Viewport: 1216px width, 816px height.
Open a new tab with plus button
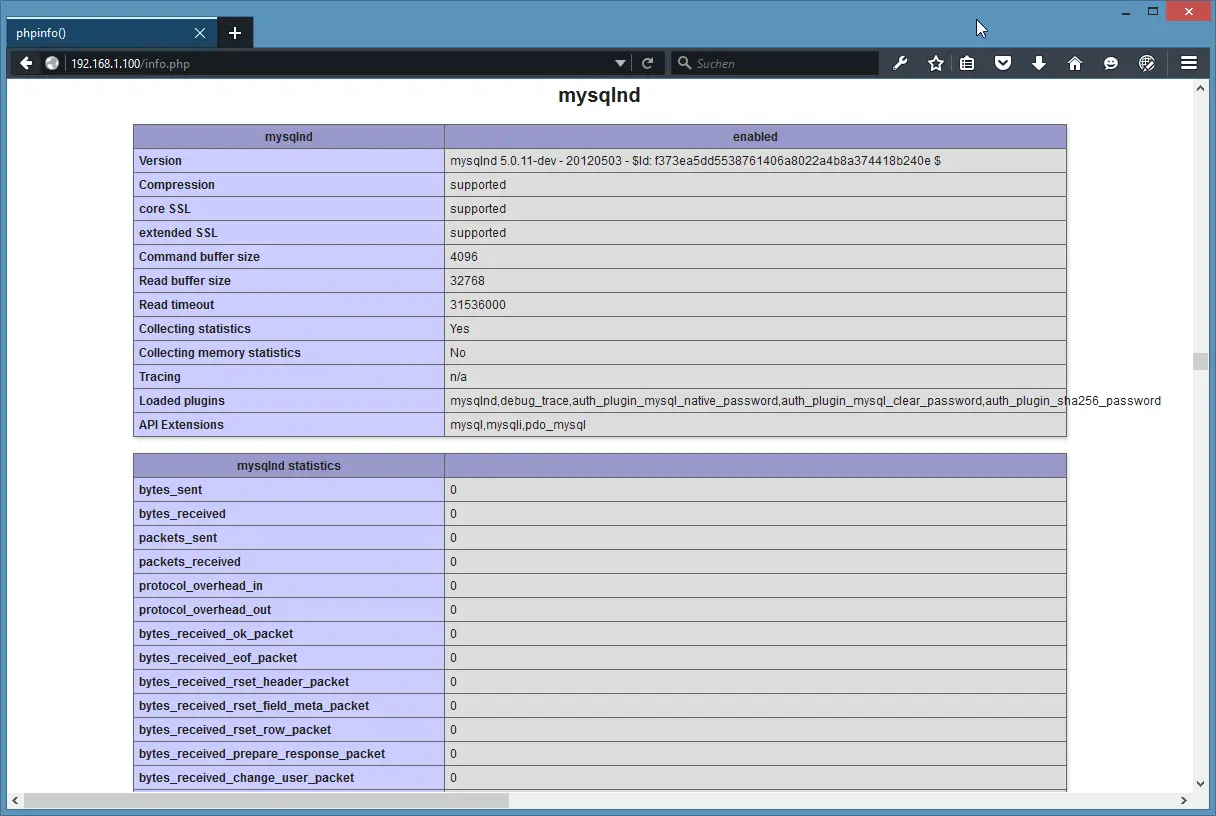(x=235, y=33)
